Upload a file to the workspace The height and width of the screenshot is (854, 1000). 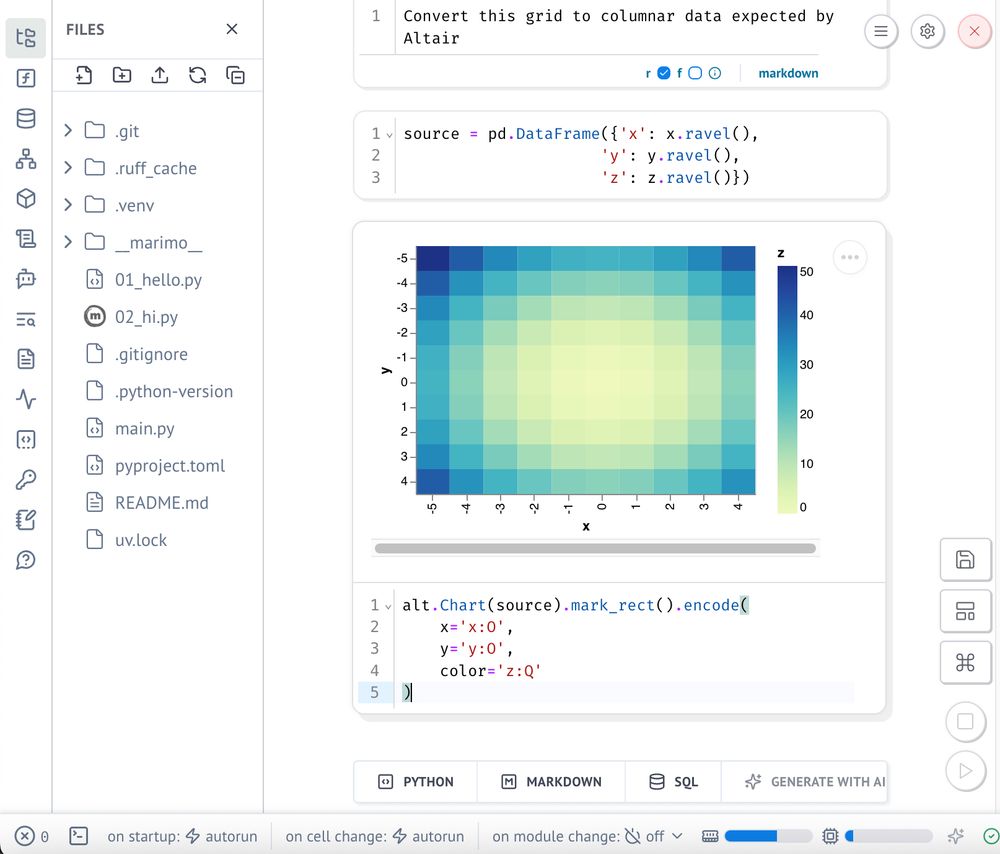(159, 75)
